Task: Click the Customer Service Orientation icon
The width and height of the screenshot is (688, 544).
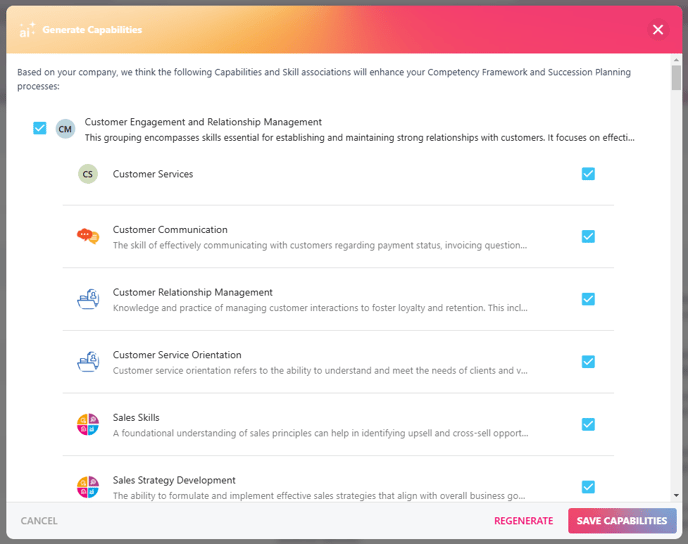Action: [88, 362]
